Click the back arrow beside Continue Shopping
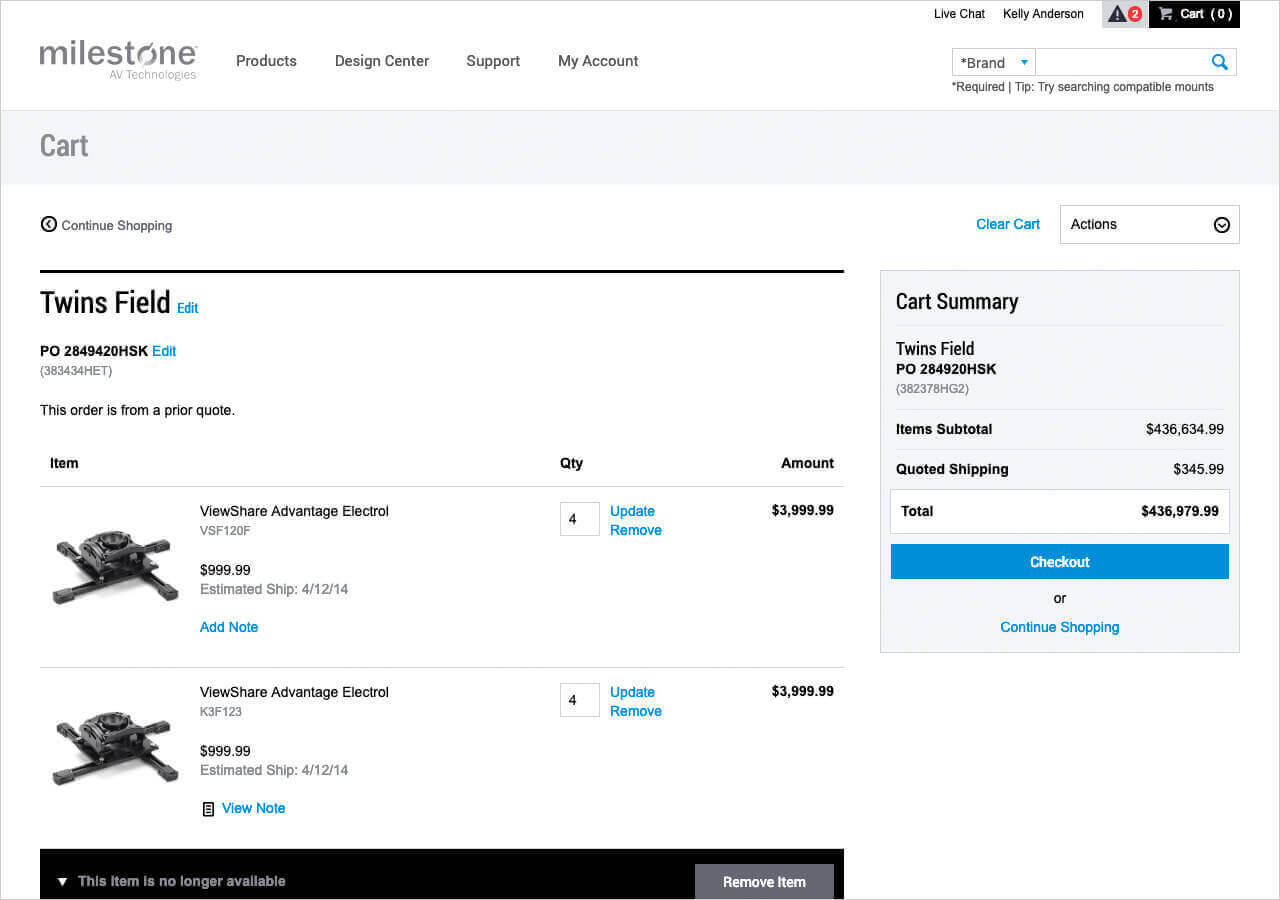 click(48, 224)
